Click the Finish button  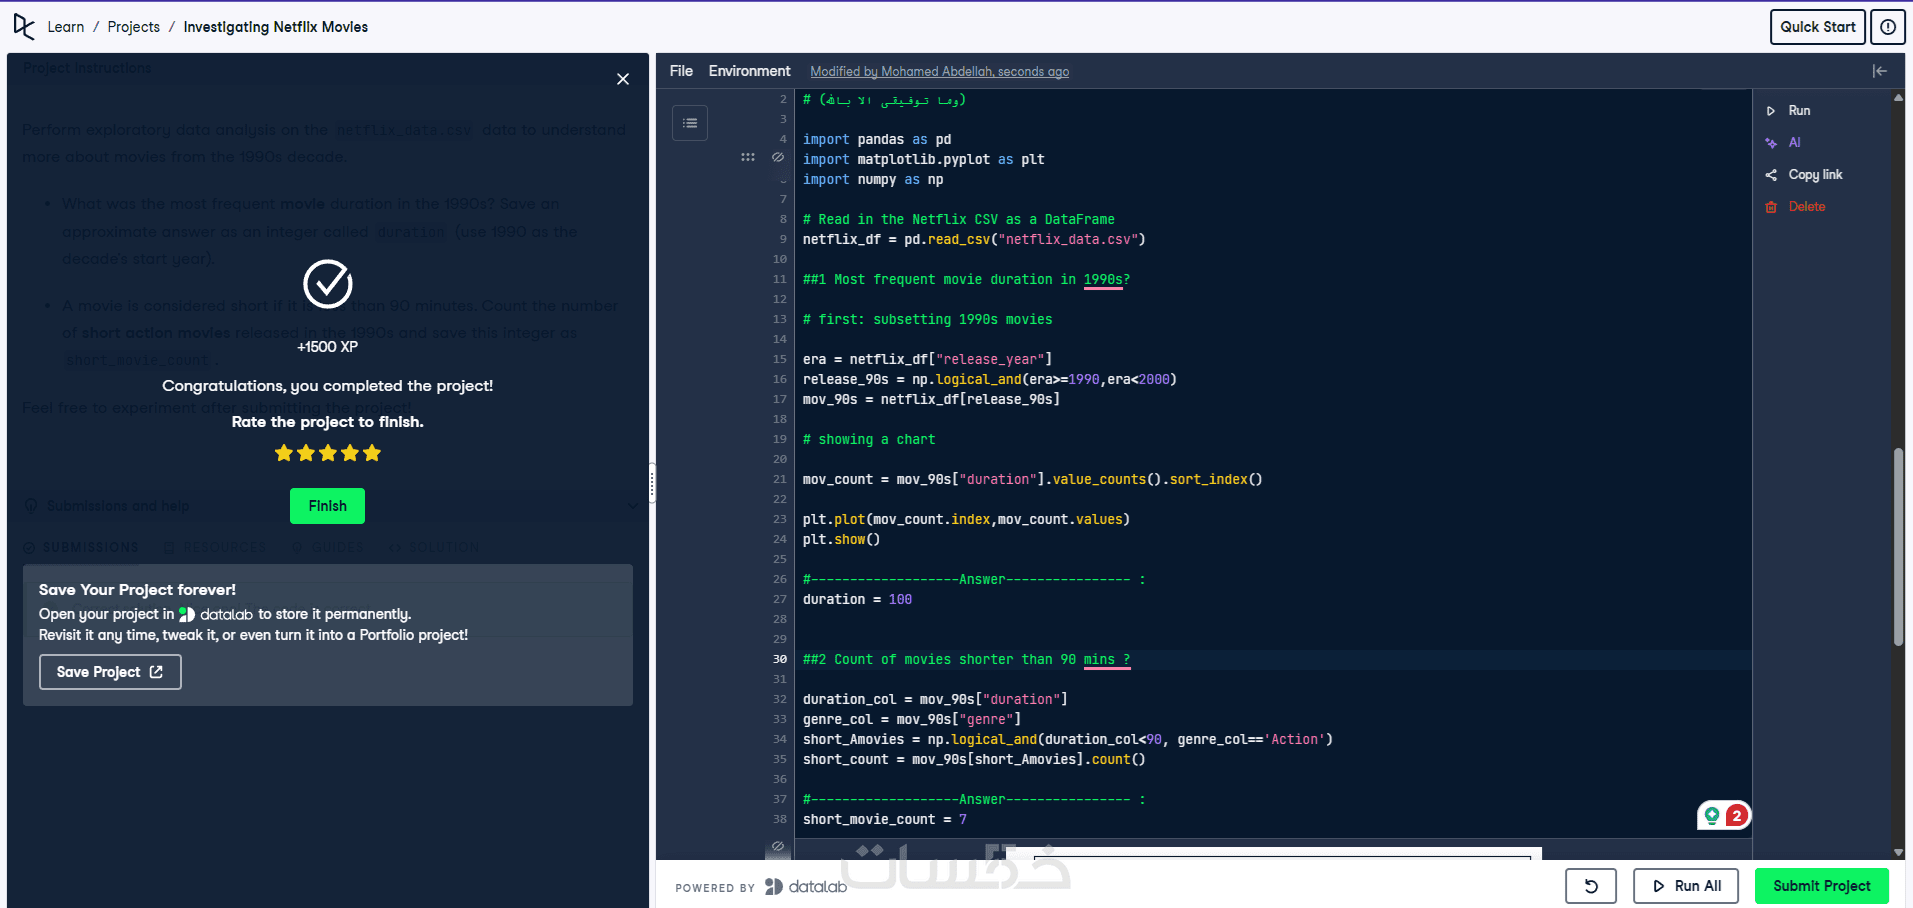328,506
